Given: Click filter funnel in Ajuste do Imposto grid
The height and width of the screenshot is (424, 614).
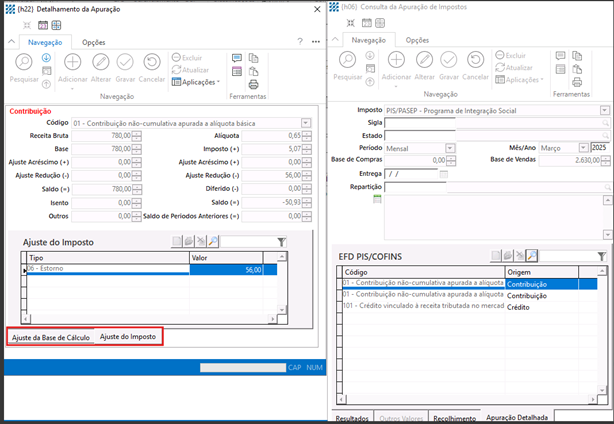Looking at the screenshot, I should tap(281, 242).
